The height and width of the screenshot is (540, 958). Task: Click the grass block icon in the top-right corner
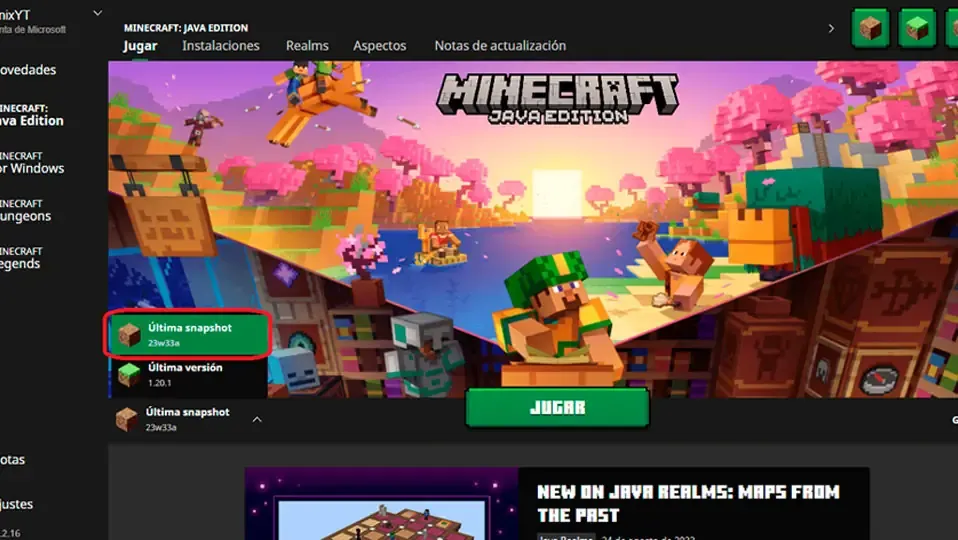[917, 28]
